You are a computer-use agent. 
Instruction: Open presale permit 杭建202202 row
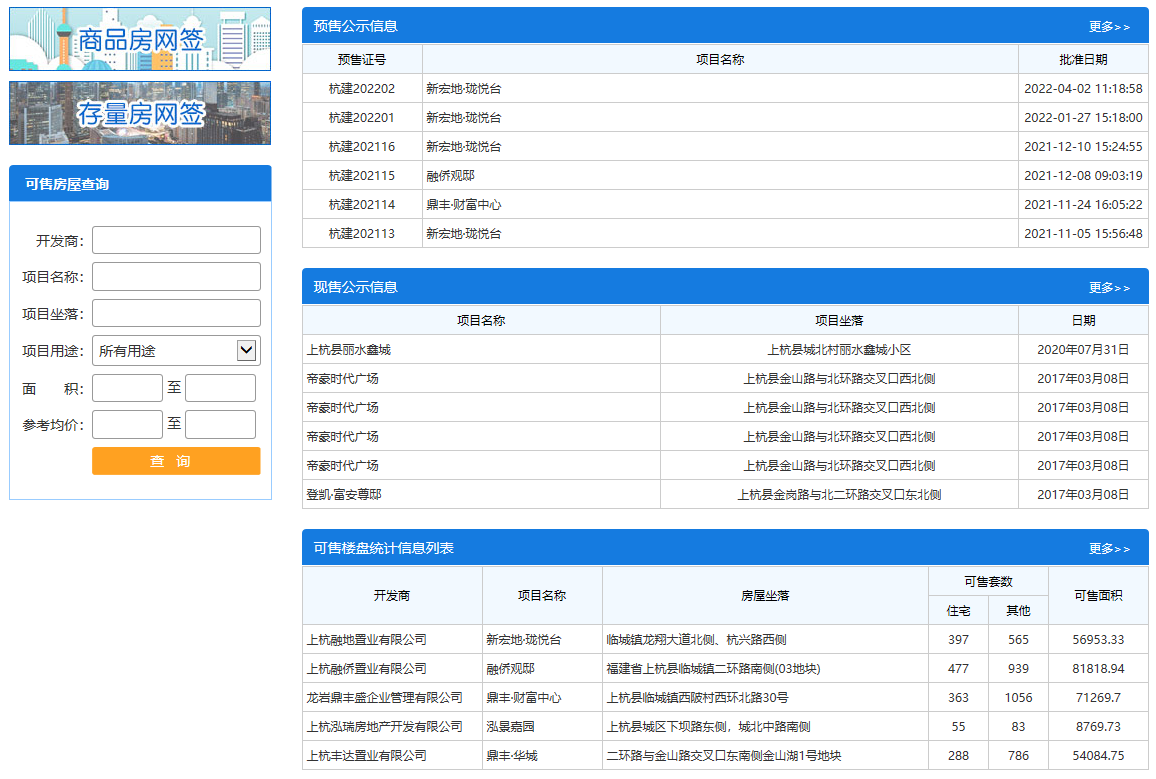pyautogui.click(x=362, y=89)
